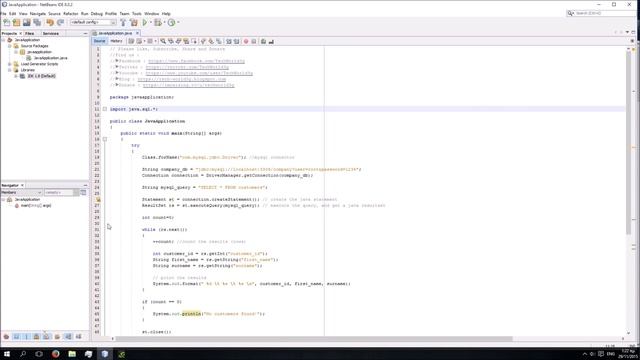Click the search magnifier icon in the Search box
The image size is (640, 360).
570,13
